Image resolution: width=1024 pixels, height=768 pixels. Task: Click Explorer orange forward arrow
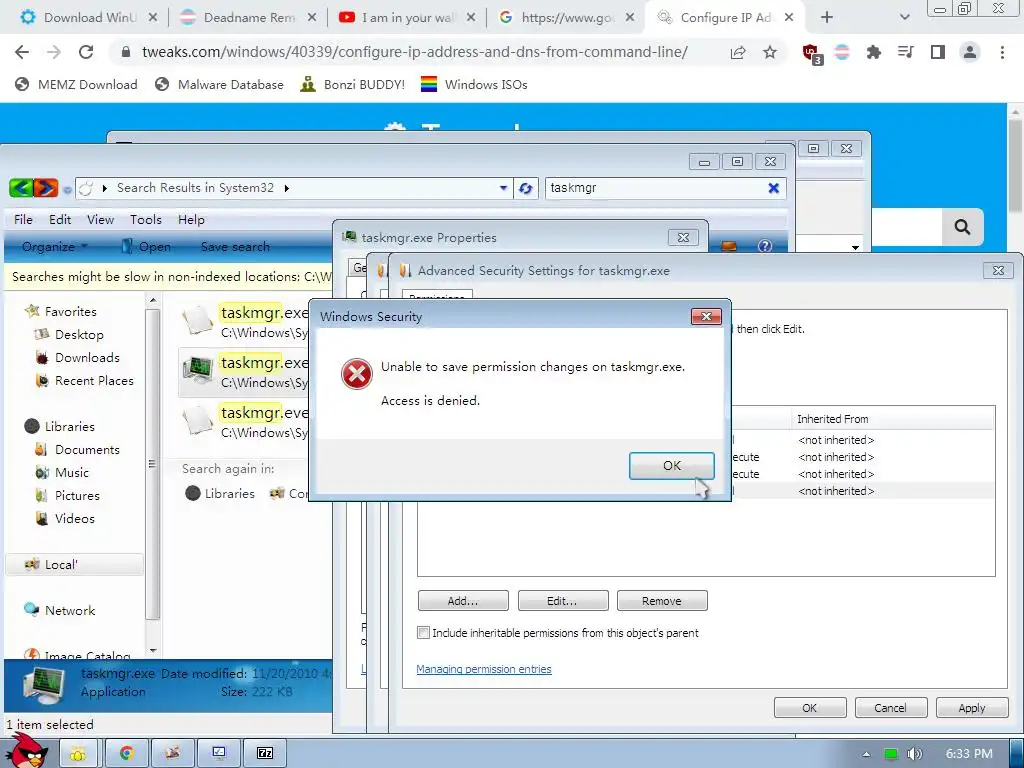click(x=46, y=188)
